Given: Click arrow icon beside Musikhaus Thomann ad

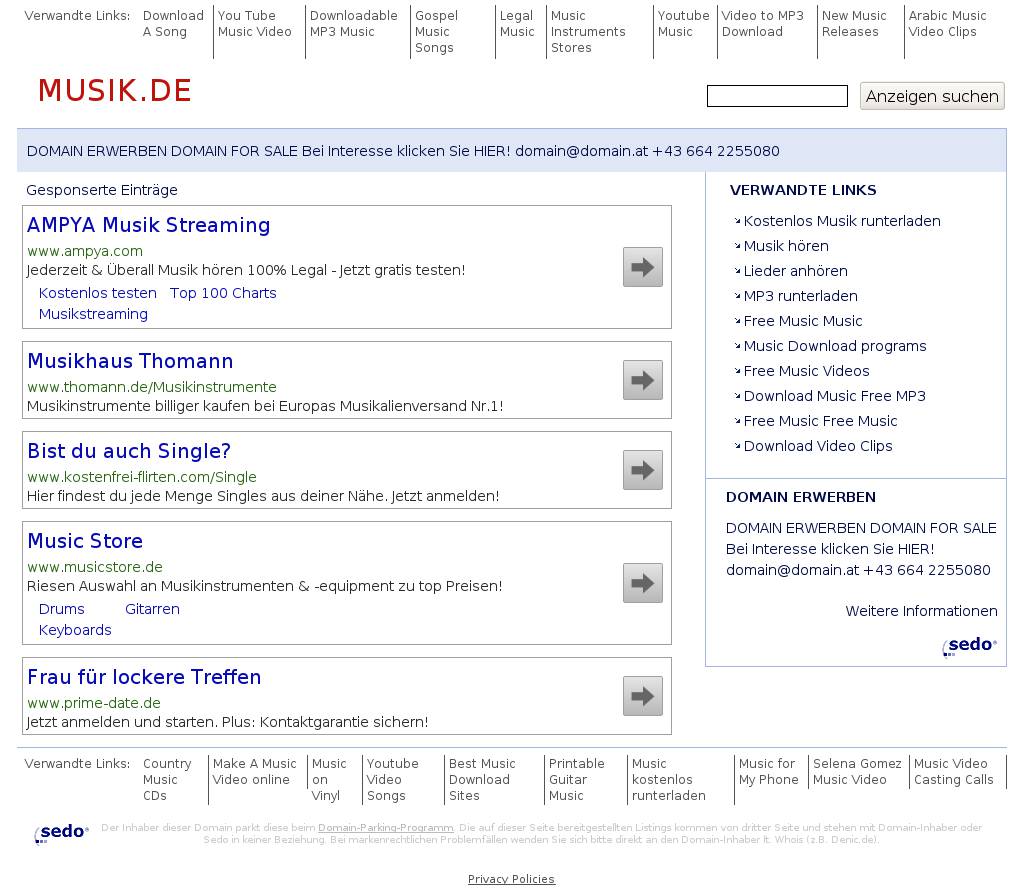Looking at the screenshot, I should click(x=642, y=380).
